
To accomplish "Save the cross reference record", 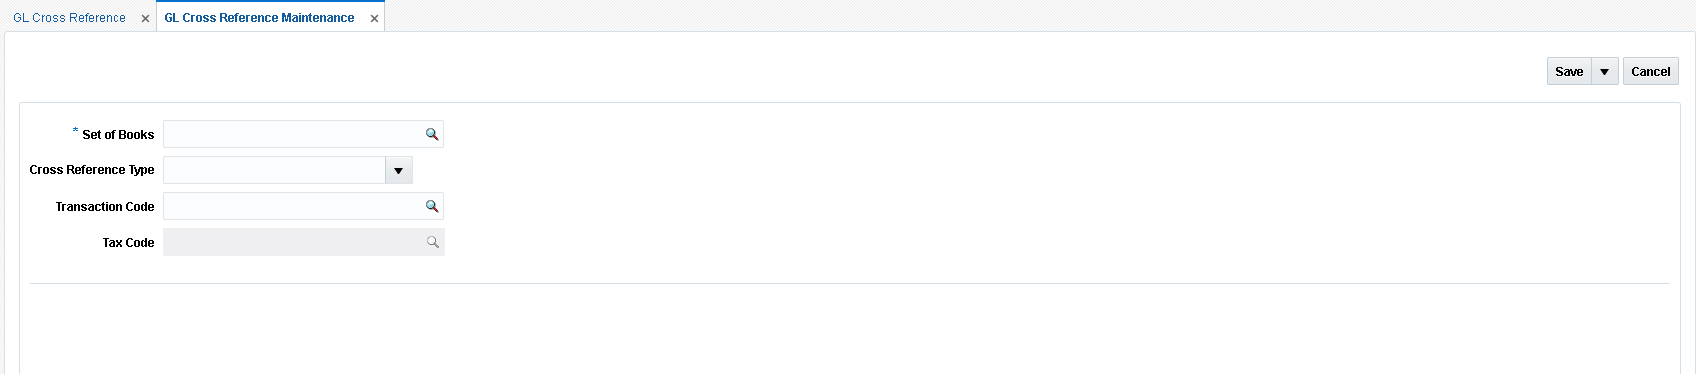I will click(1569, 71).
